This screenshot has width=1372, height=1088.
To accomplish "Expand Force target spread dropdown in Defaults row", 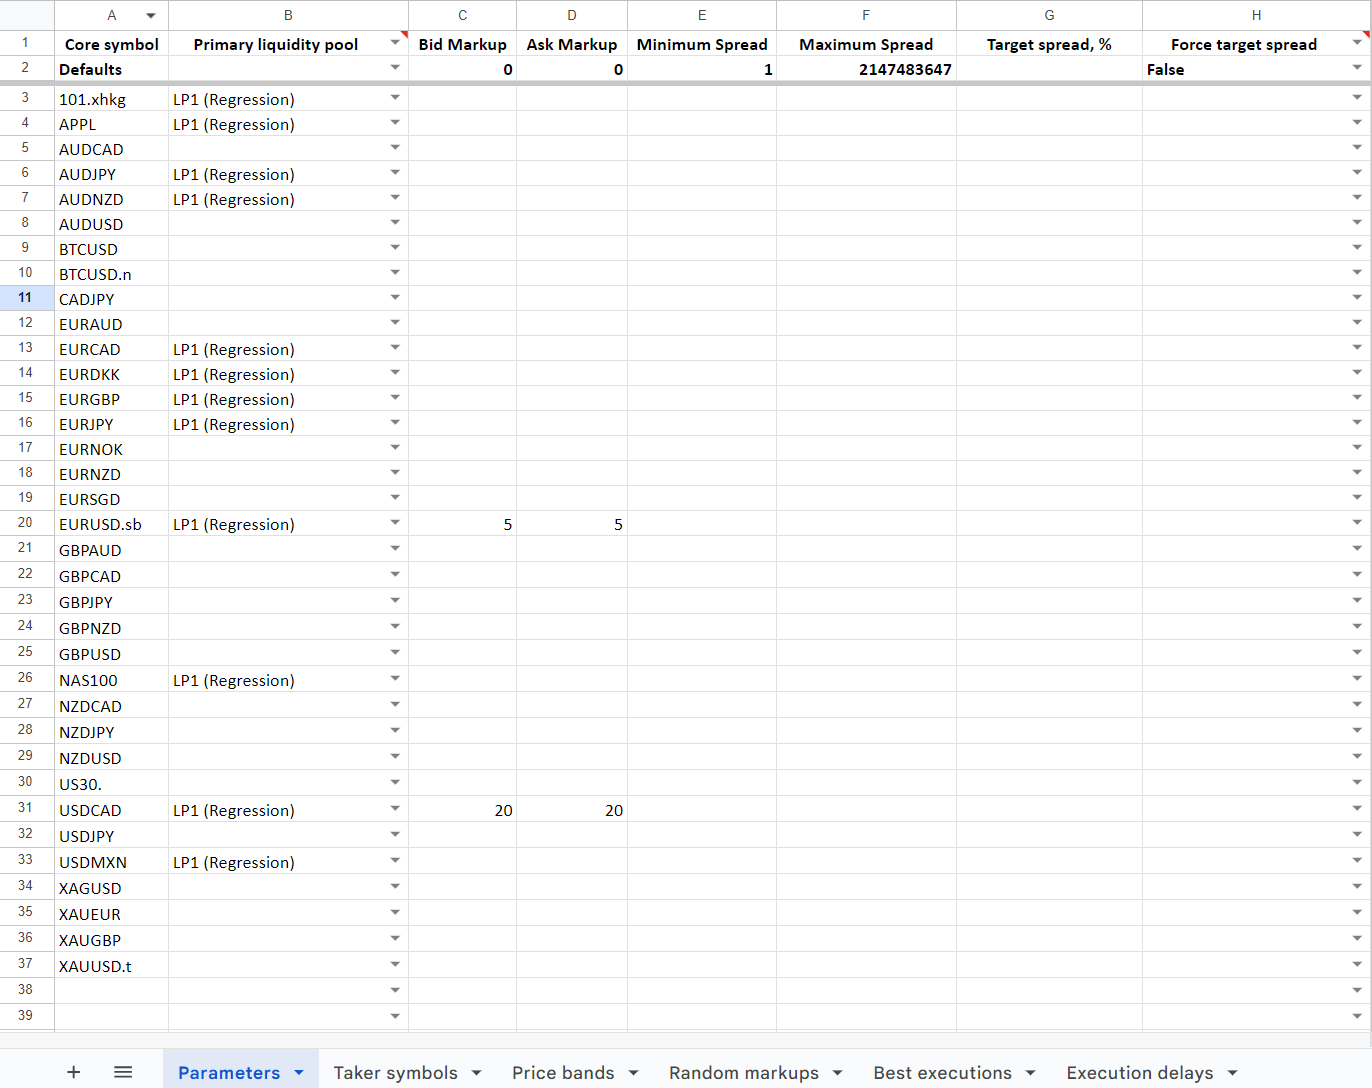I will point(1357,68).
